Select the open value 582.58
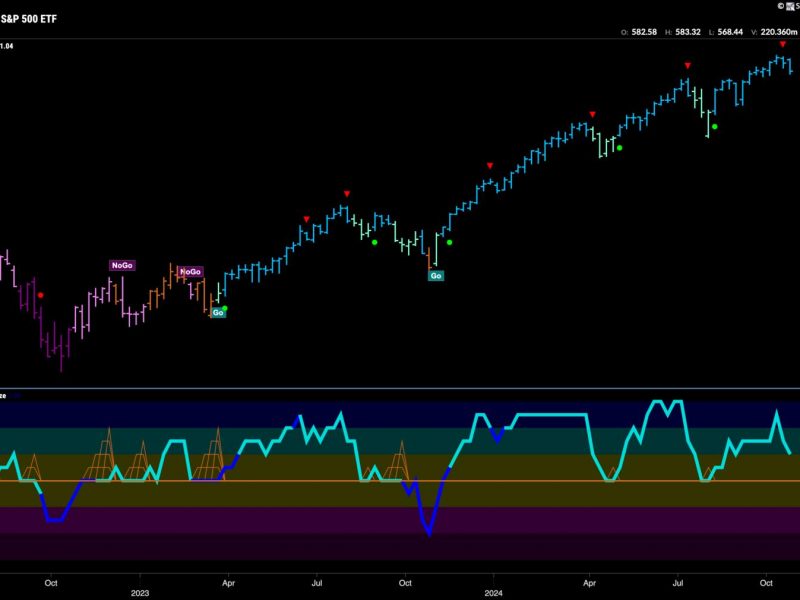The width and height of the screenshot is (800, 600). coord(644,32)
